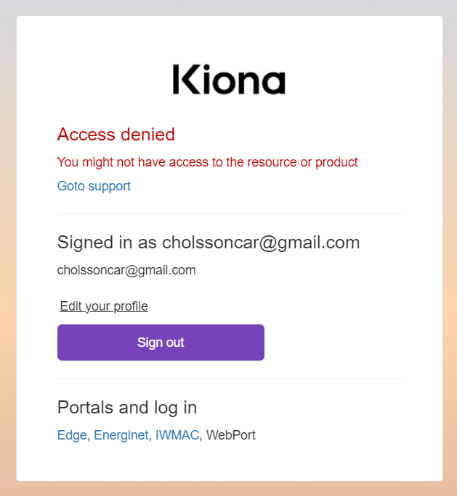The image size is (457, 496).
Task: Click the Access denied heading
Action: [x=116, y=134]
